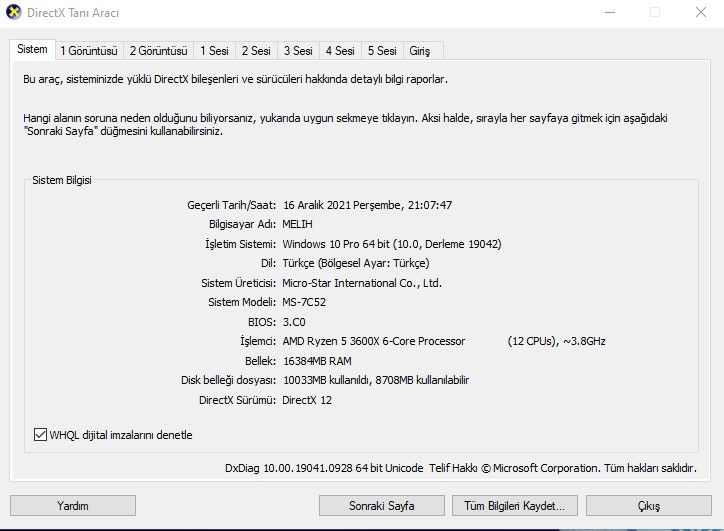Open the 2 Görüntüsü tab
This screenshot has height=531, width=724.
(x=158, y=51)
